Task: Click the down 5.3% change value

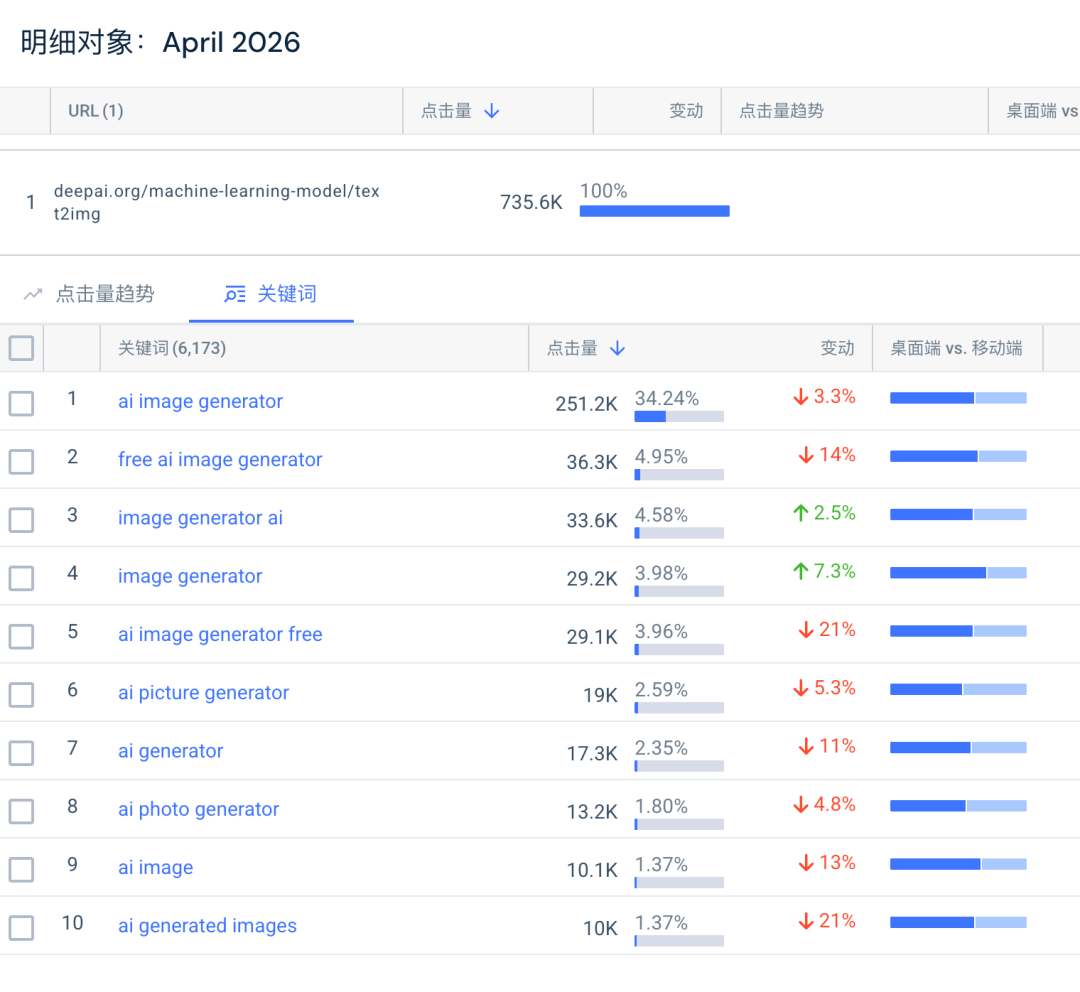Action: point(824,688)
